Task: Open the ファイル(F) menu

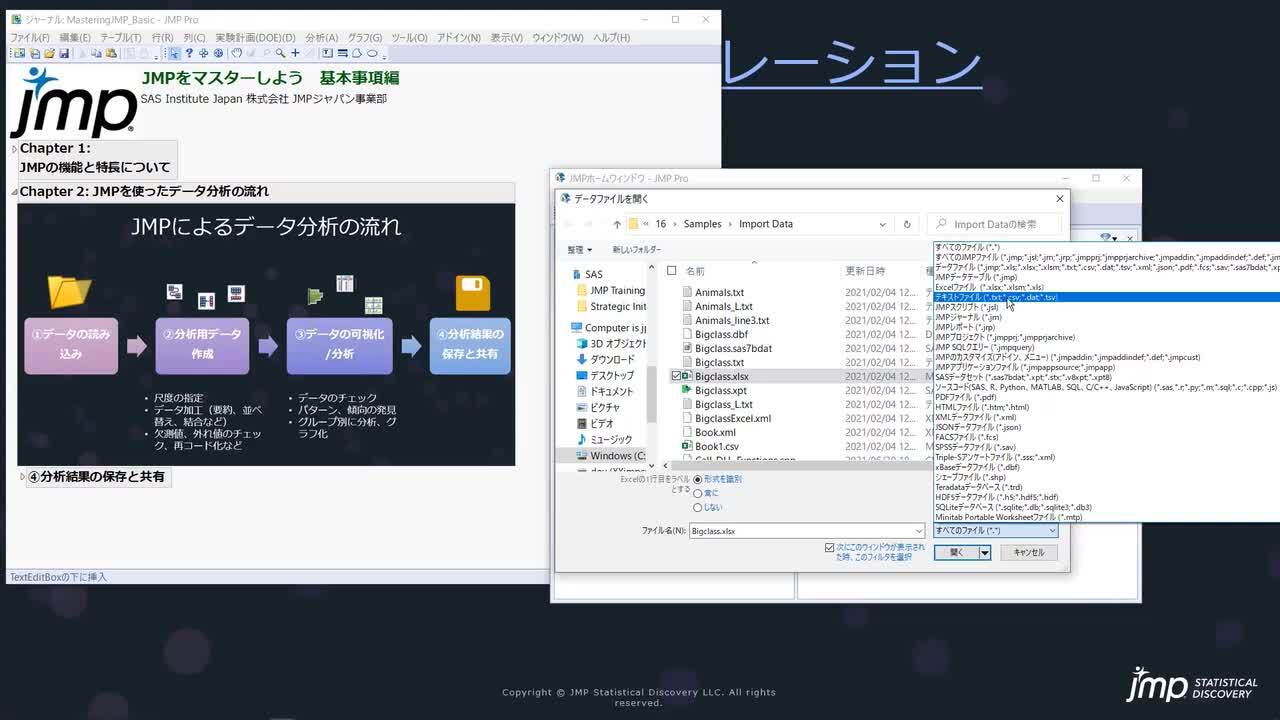Action: click(30, 38)
